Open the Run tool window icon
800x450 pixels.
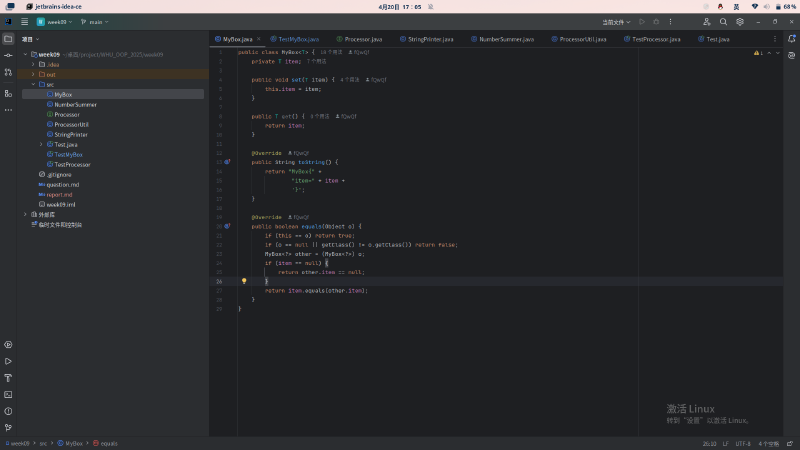point(8,361)
